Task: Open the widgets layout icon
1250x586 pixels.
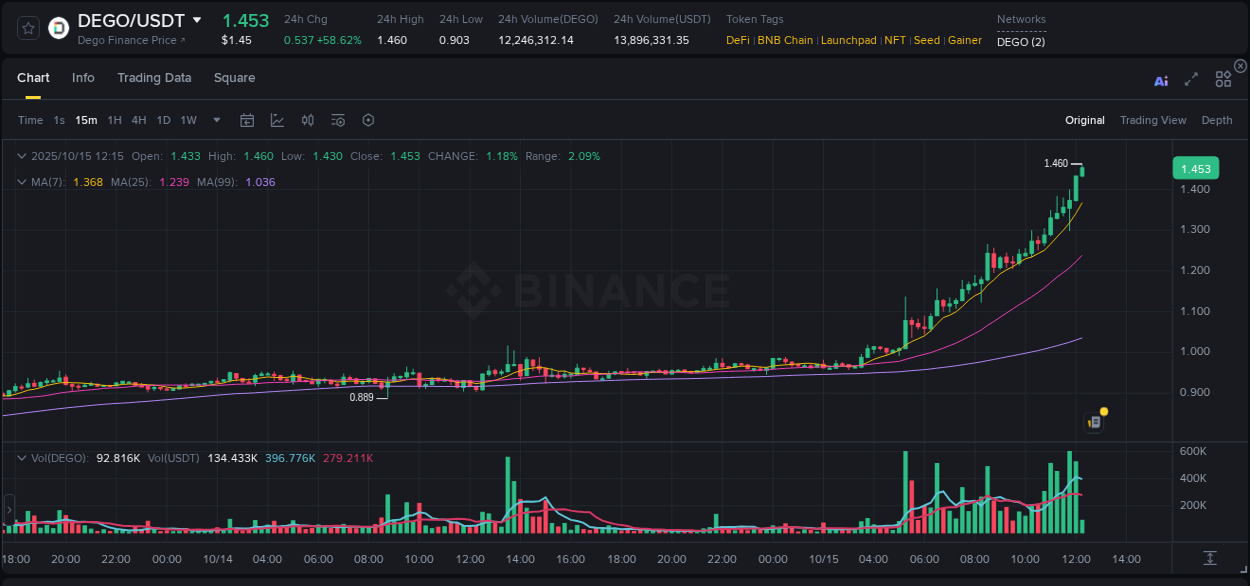Action: point(1222,79)
